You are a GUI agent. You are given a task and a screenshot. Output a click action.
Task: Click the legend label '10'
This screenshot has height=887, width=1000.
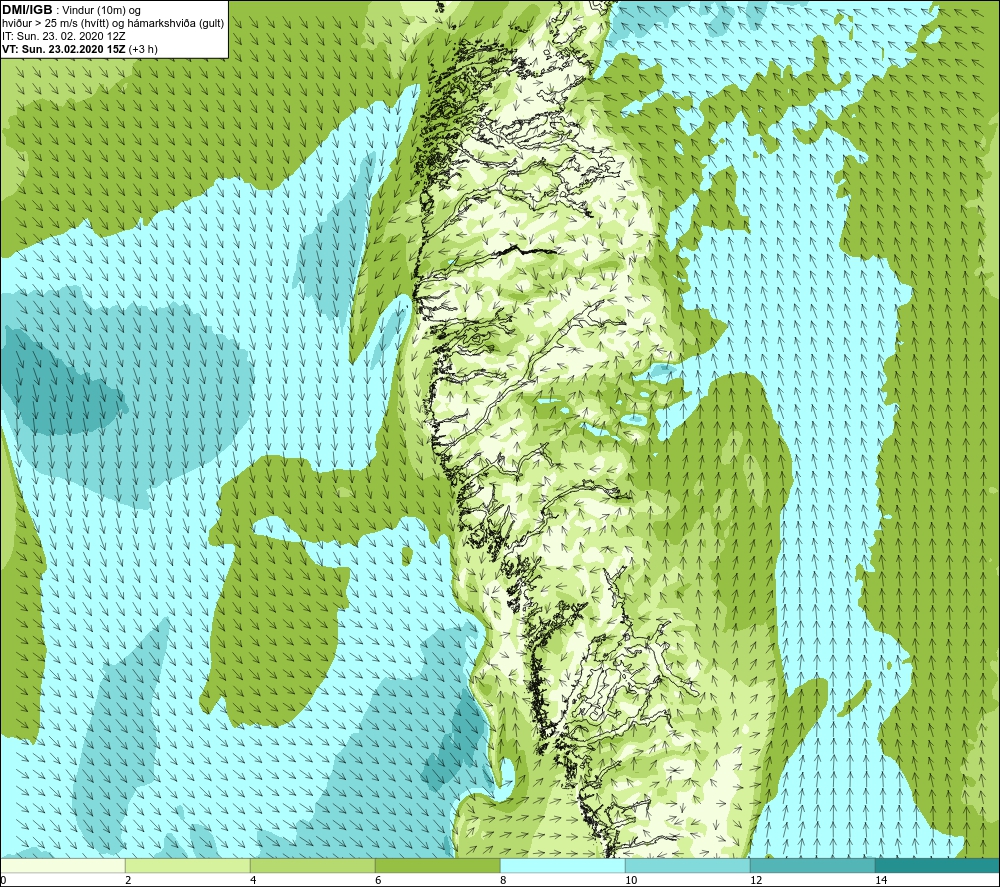[631, 880]
